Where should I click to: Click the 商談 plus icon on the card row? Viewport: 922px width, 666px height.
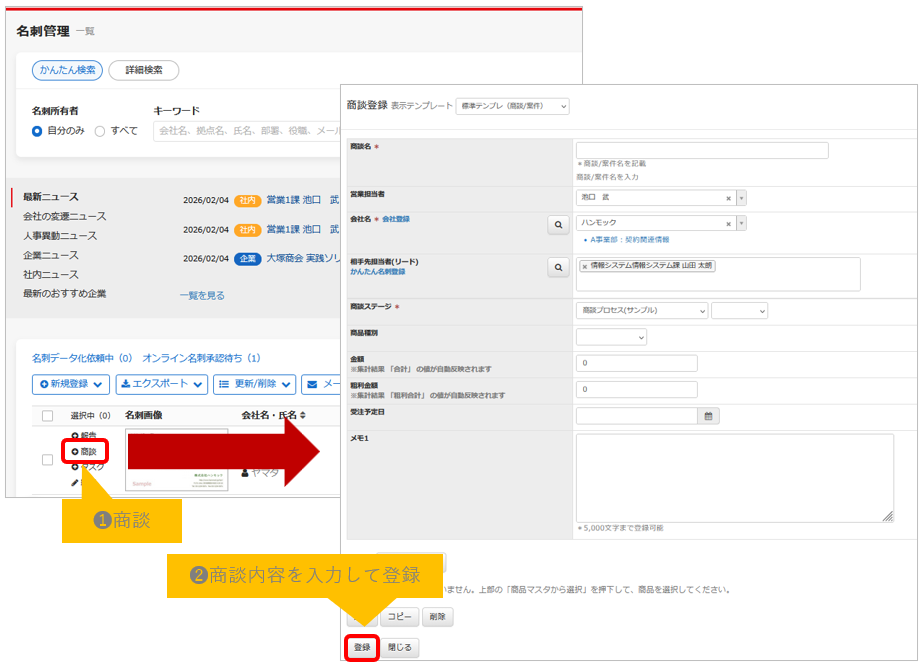[x=75, y=452]
